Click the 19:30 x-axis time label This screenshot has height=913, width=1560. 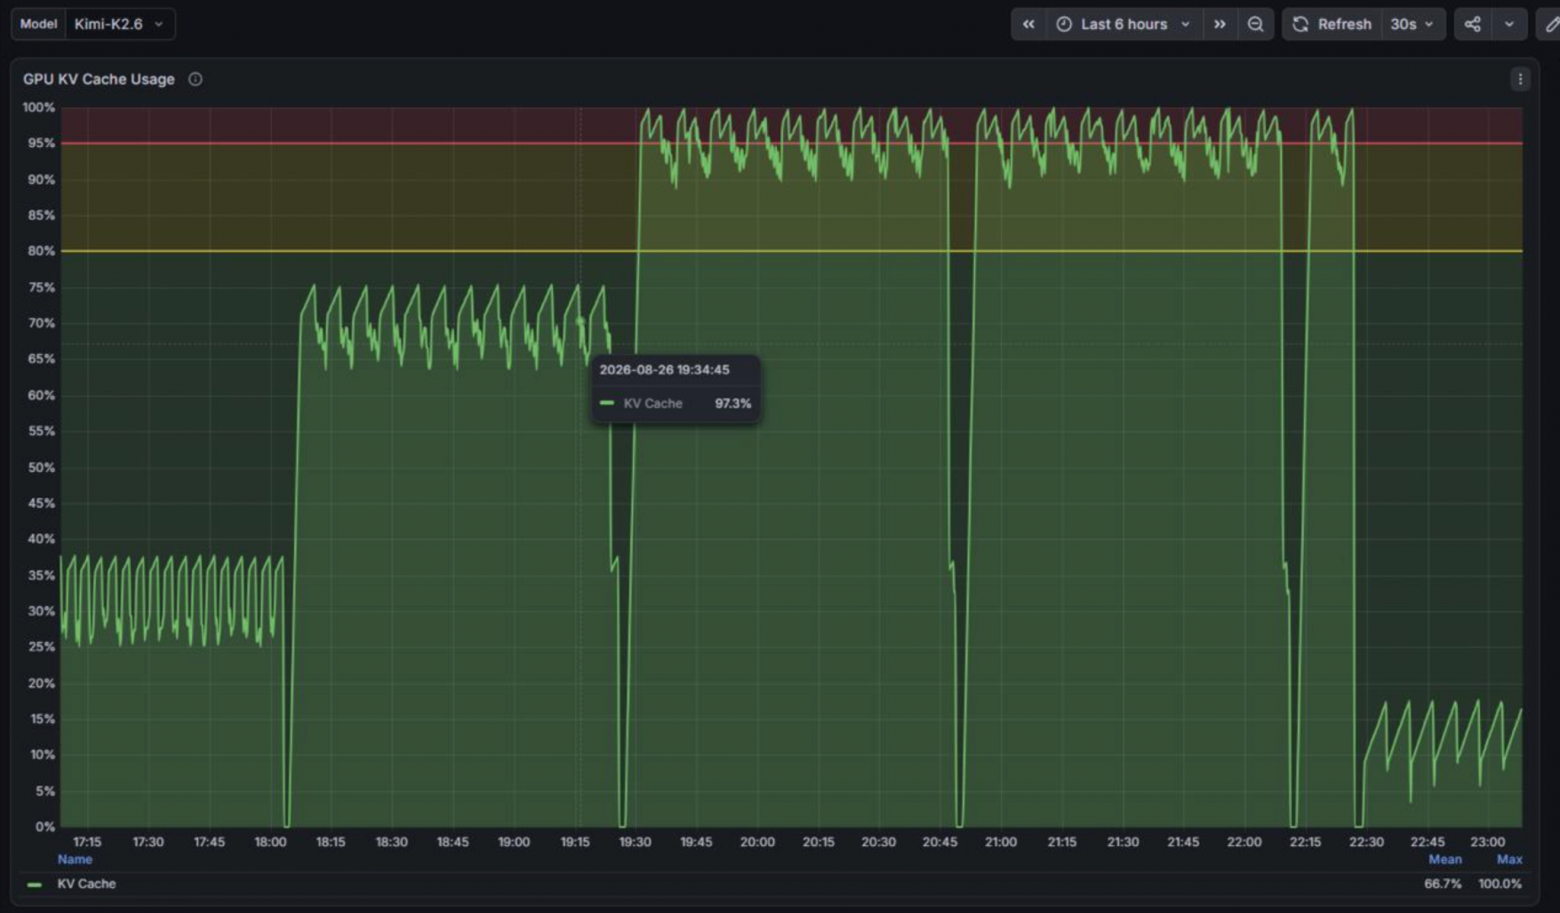point(635,842)
